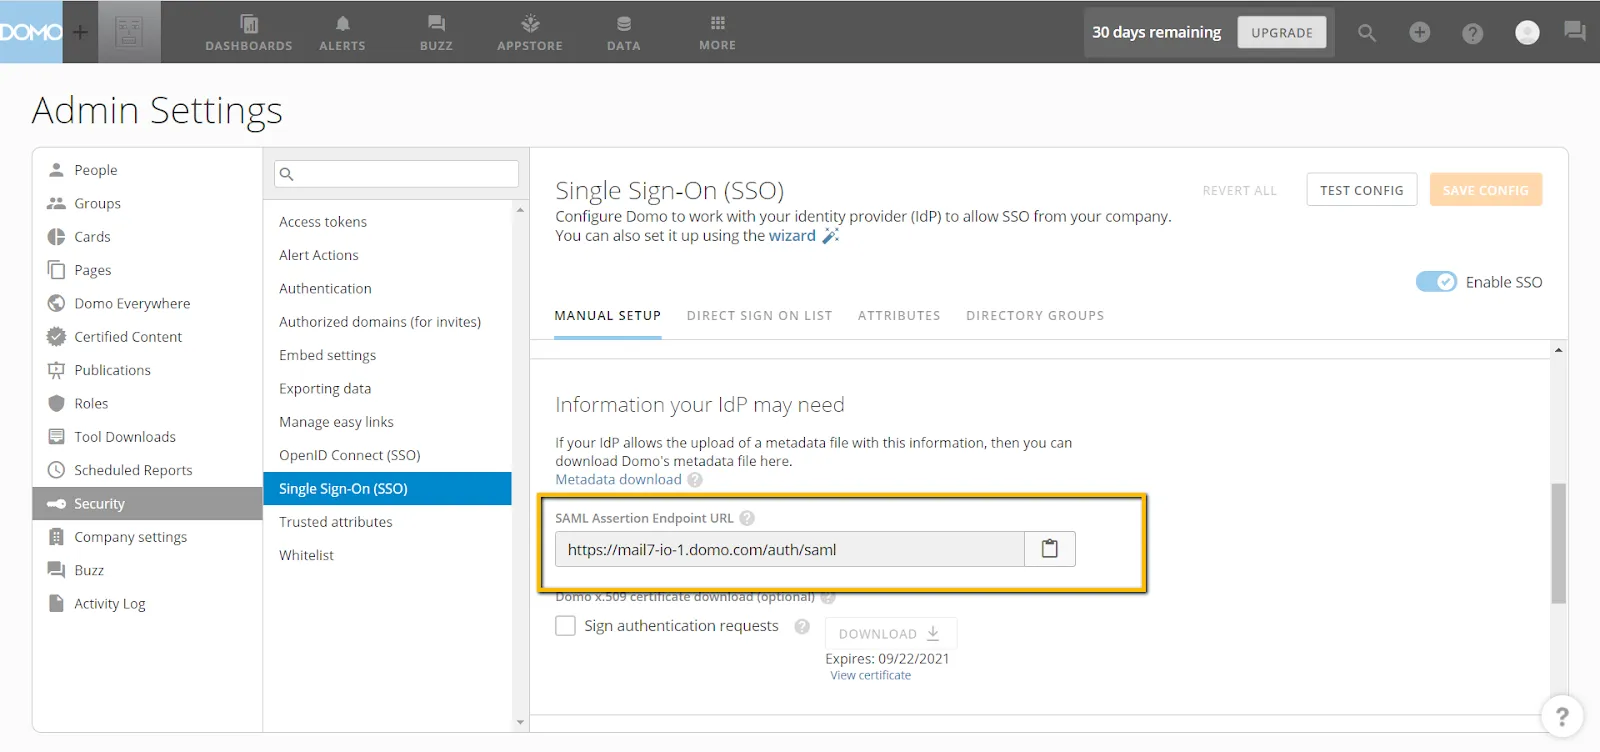Screen dimensions: 1600x752
Task: Open the user profile avatar
Action: (1526, 33)
